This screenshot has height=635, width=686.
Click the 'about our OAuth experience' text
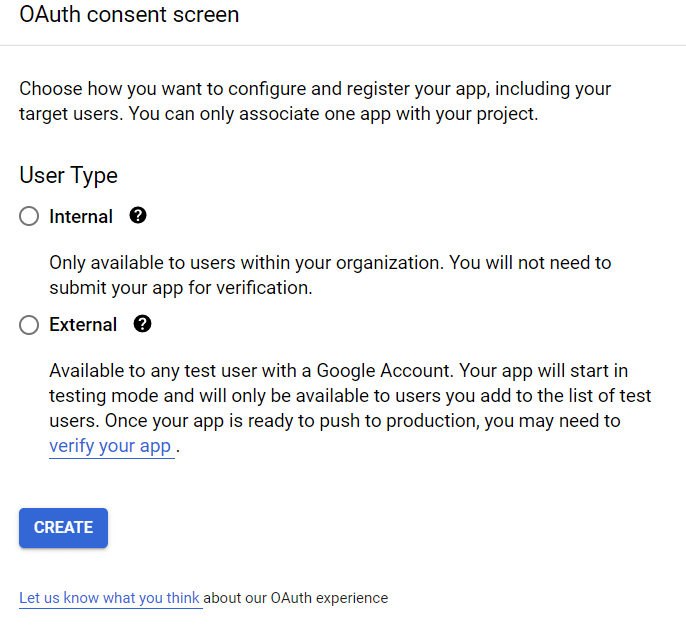tap(296, 598)
